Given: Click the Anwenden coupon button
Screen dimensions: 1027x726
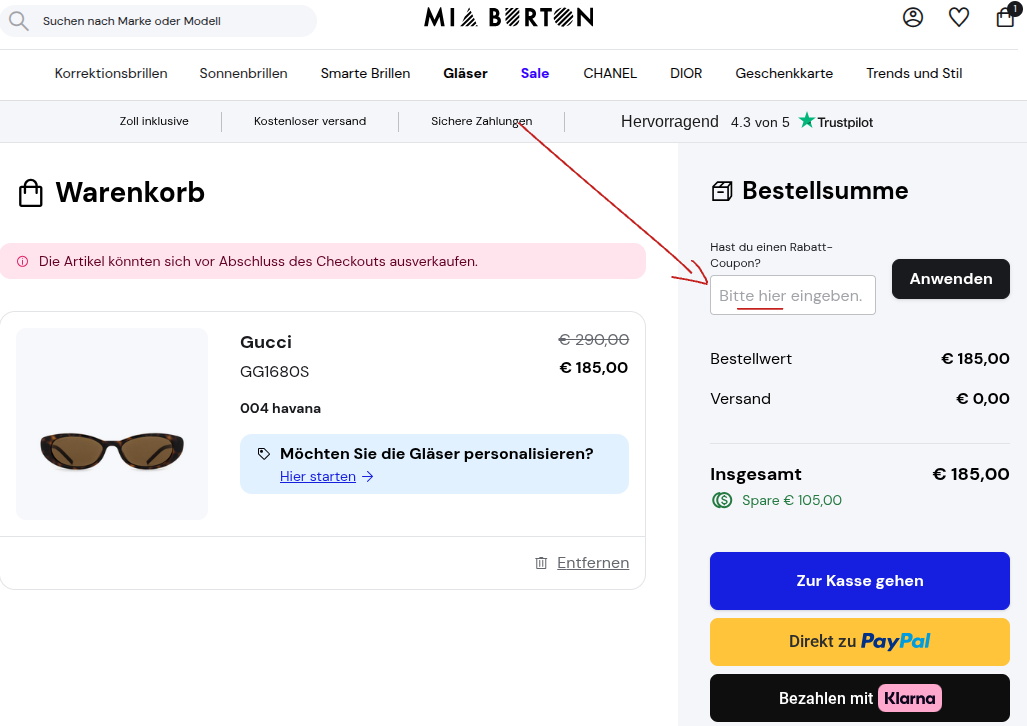Looking at the screenshot, I should [x=950, y=279].
